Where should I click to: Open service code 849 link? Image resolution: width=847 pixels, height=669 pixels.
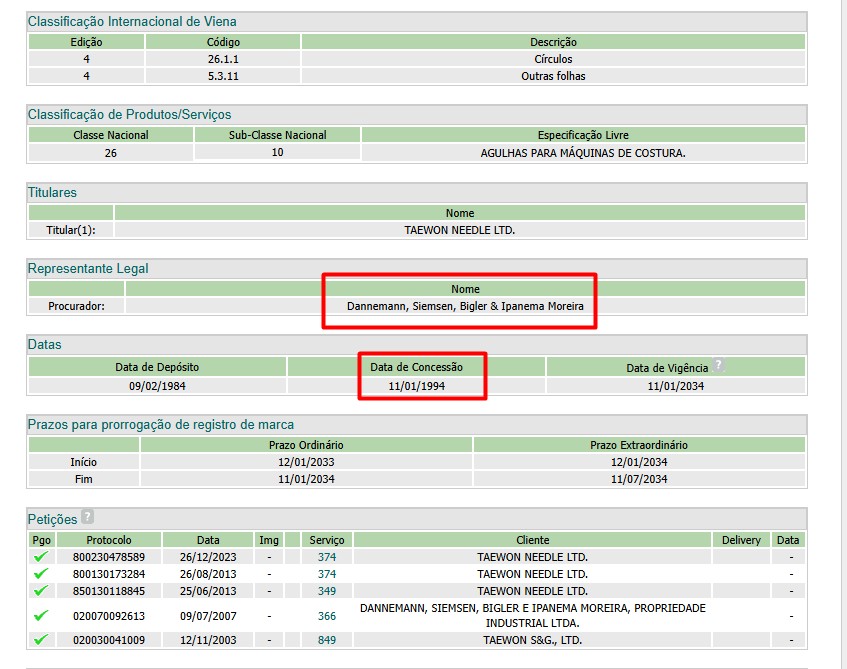click(327, 640)
